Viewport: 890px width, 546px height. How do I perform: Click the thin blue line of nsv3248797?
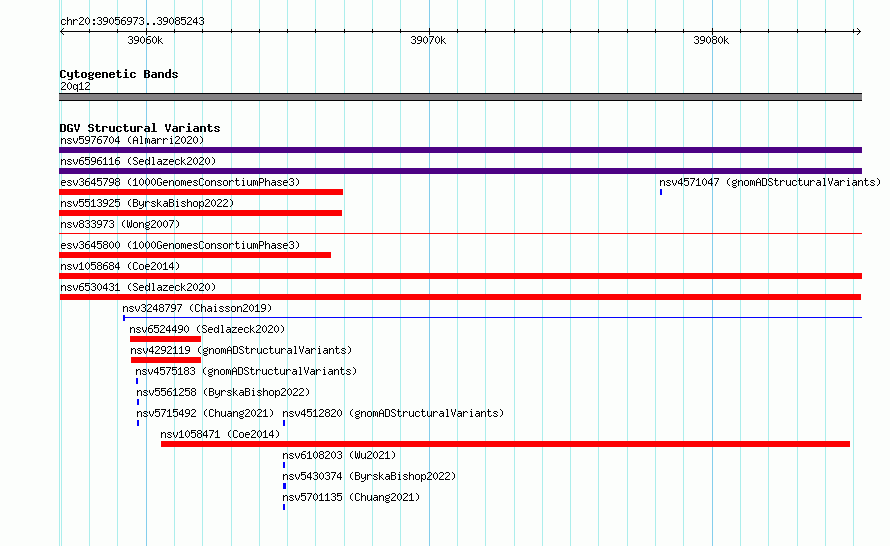[x=492, y=317]
